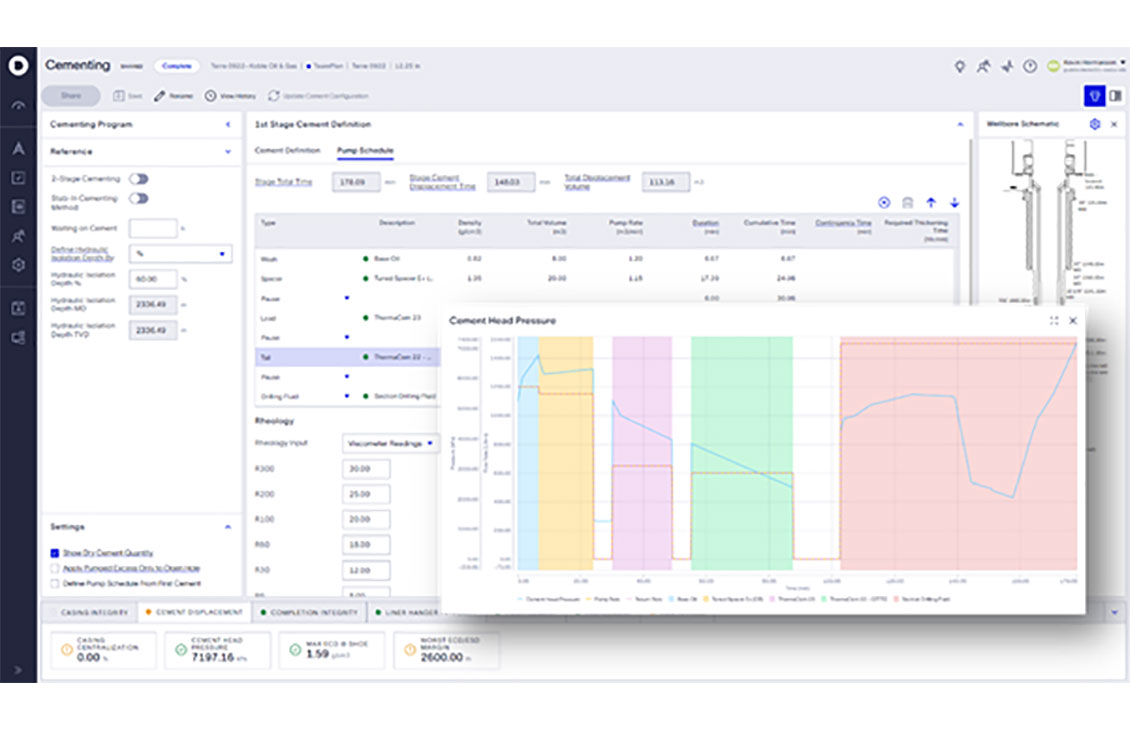Switch to Cement Definition tab

coord(288,151)
